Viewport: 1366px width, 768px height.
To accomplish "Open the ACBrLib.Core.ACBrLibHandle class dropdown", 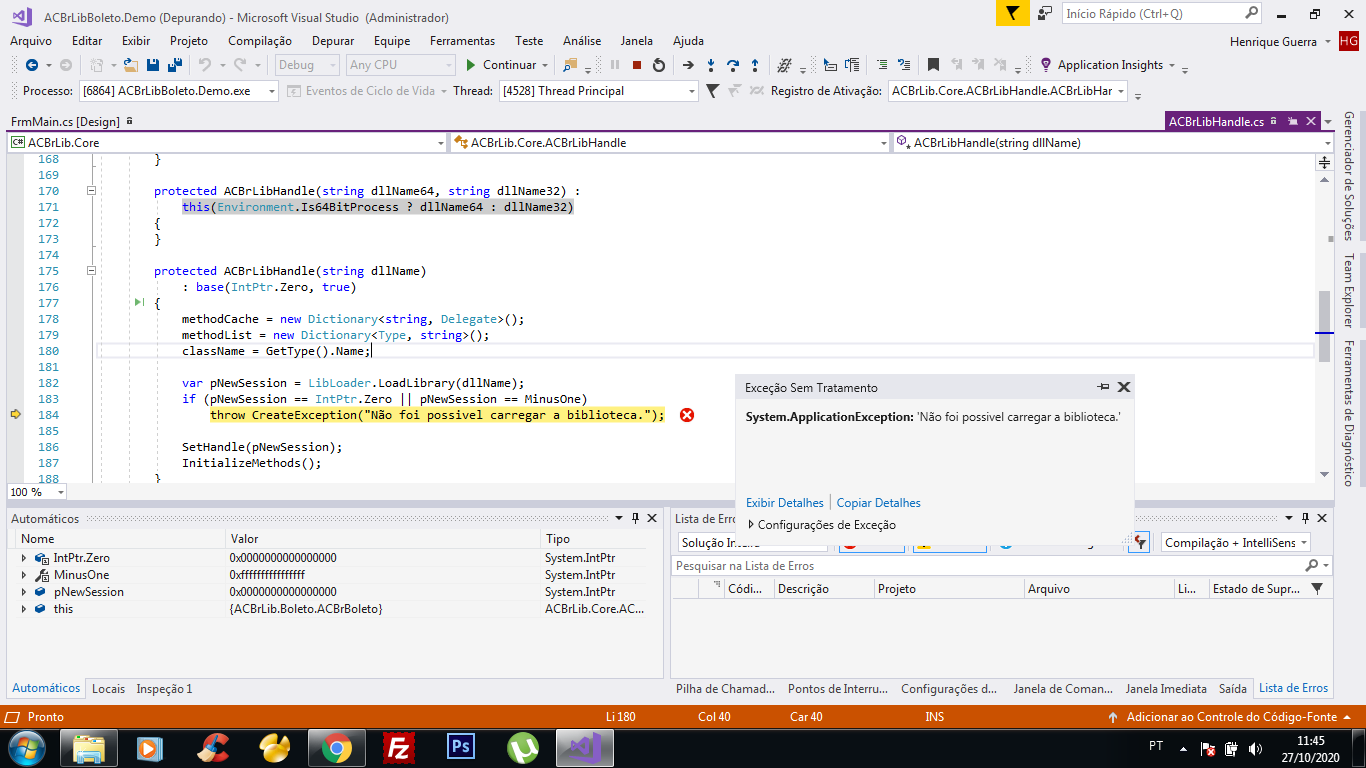I will pyautogui.click(x=883, y=143).
